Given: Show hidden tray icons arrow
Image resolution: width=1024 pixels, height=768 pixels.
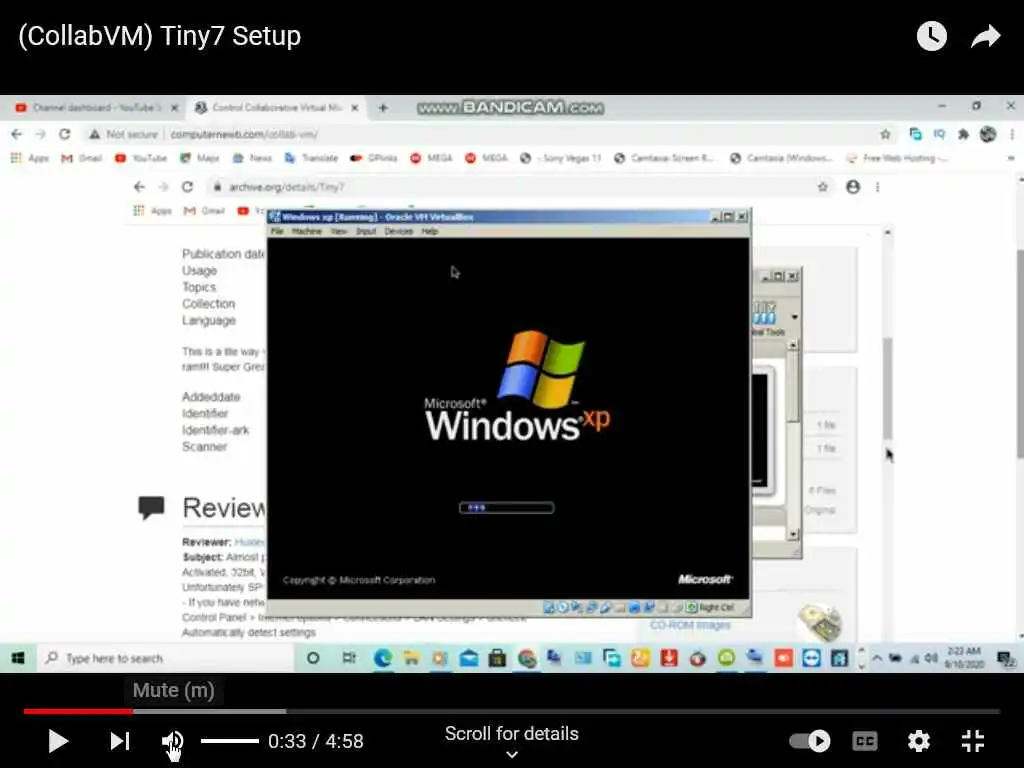Looking at the screenshot, I should 877,658.
